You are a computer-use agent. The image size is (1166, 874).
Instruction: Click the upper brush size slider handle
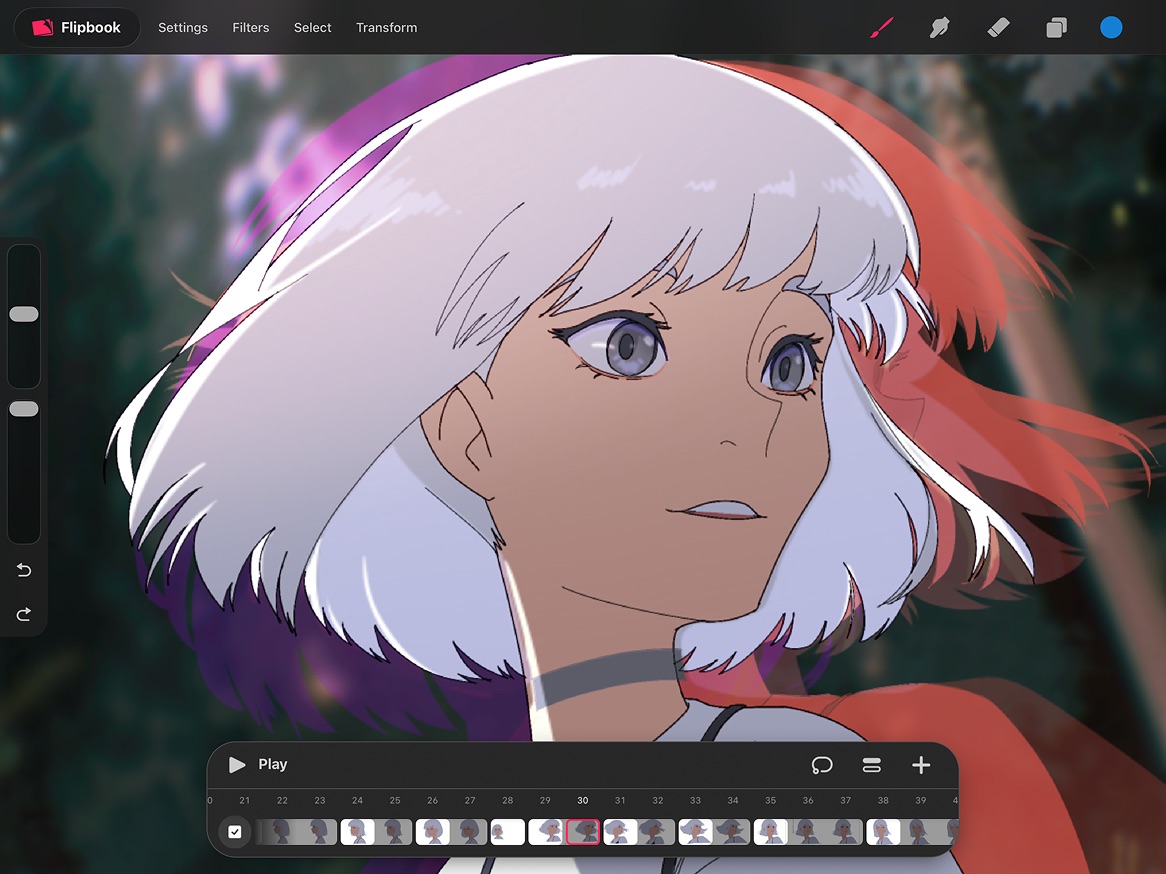(x=24, y=314)
